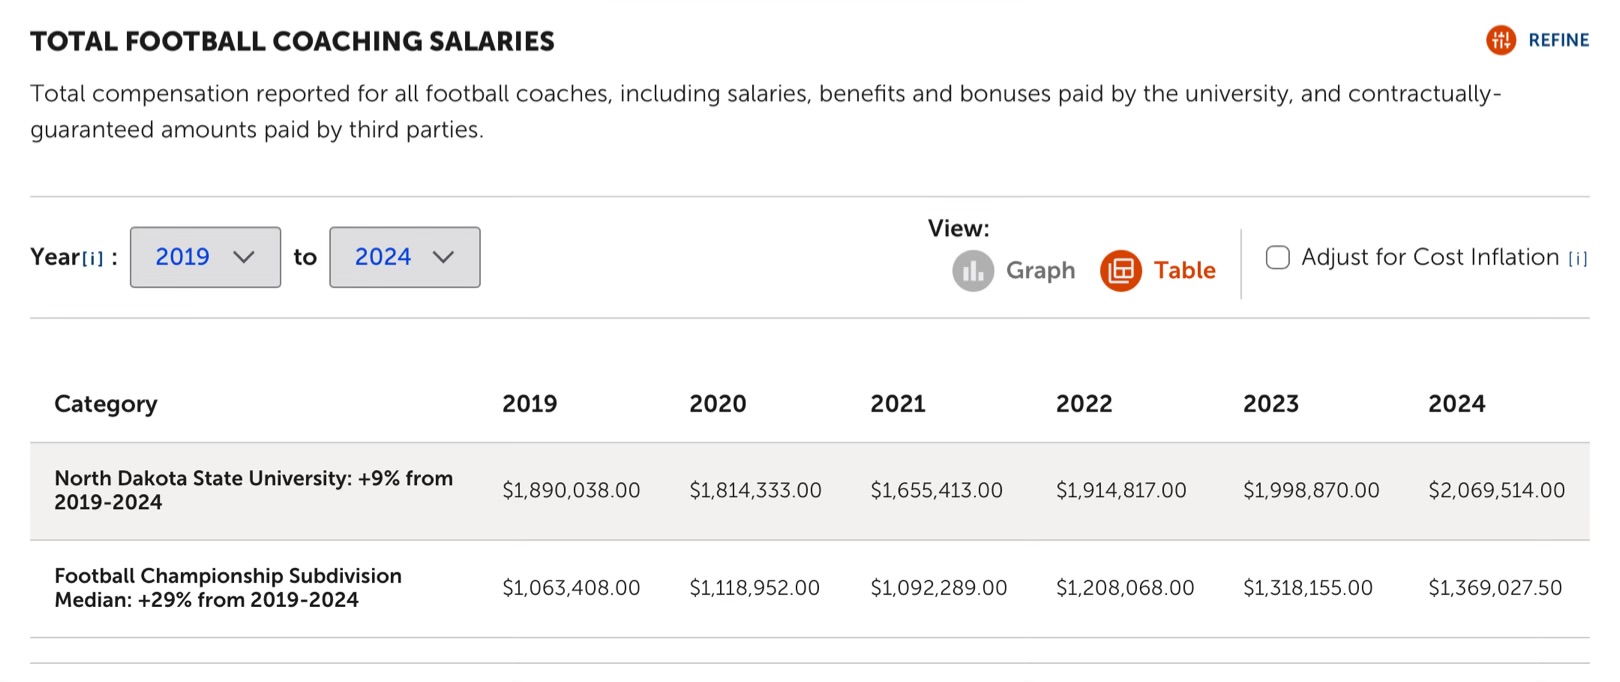Viewport: 1620px width, 682px height.
Task: Click the 2024 column header
Action: click(1456, 404)
